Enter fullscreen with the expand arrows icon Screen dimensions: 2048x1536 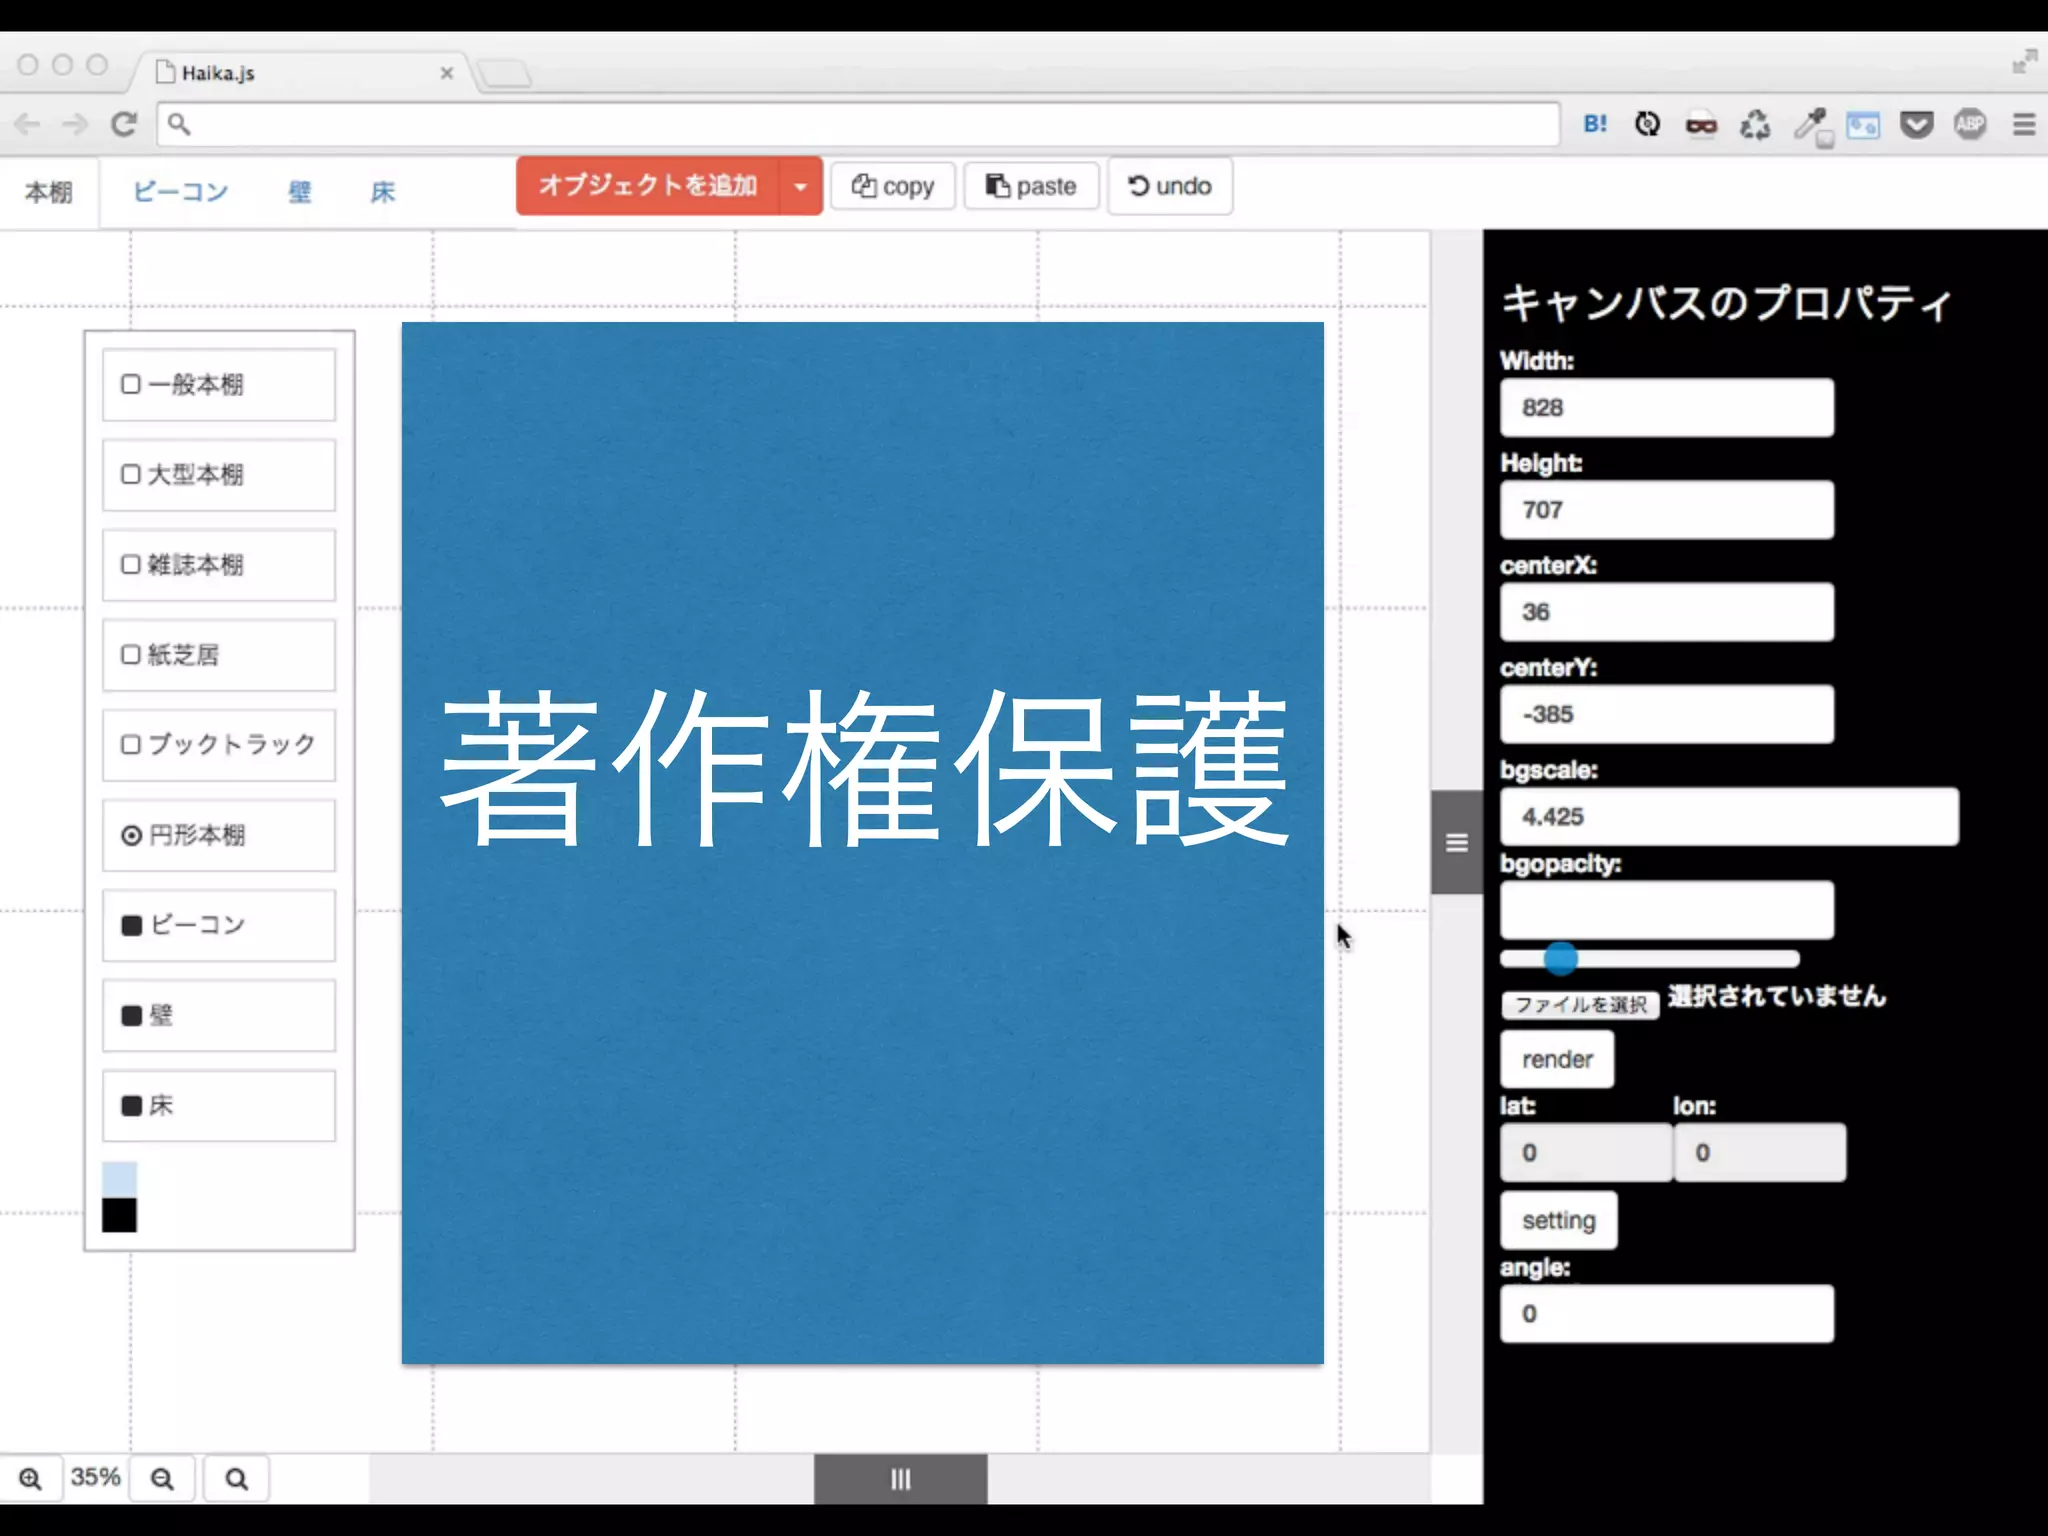coord(2024,63)
